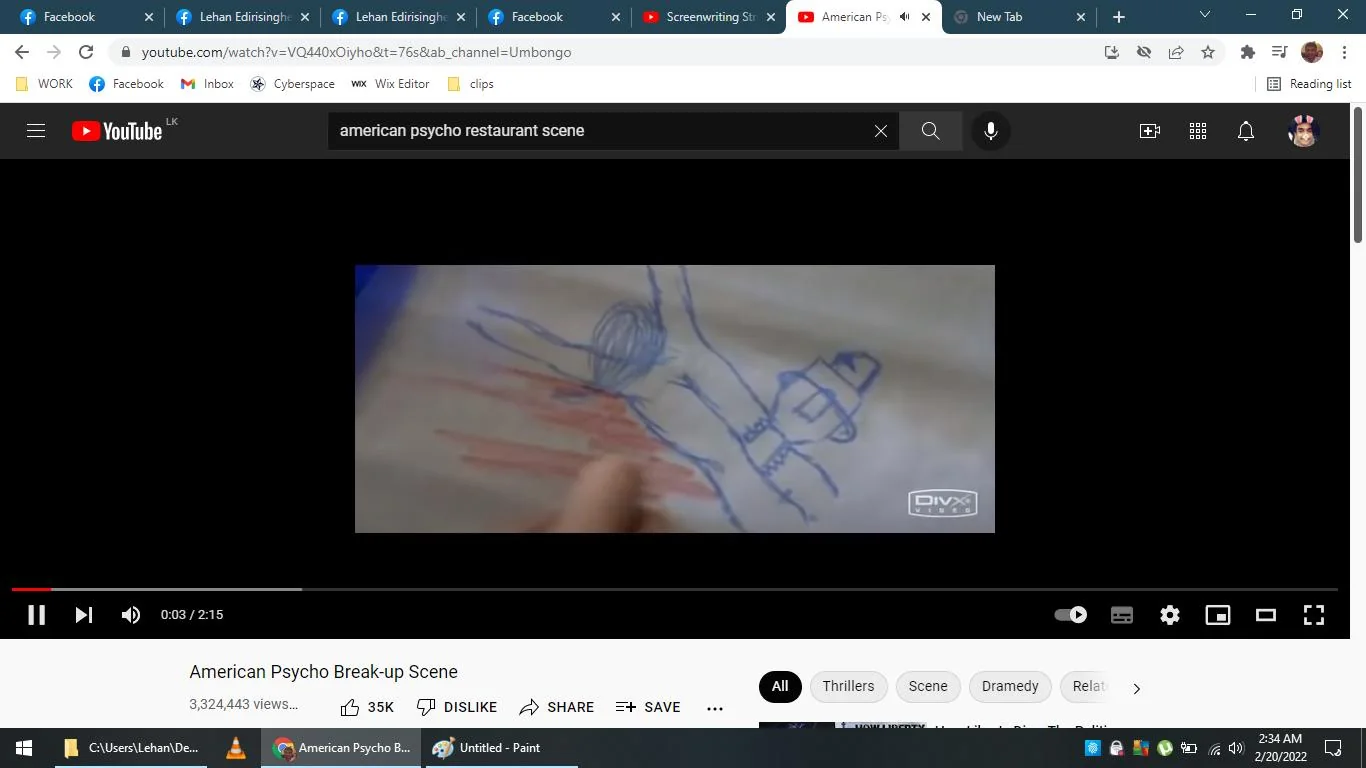
Task: Open video player settings gear
Action: [x=1170, y=615]
